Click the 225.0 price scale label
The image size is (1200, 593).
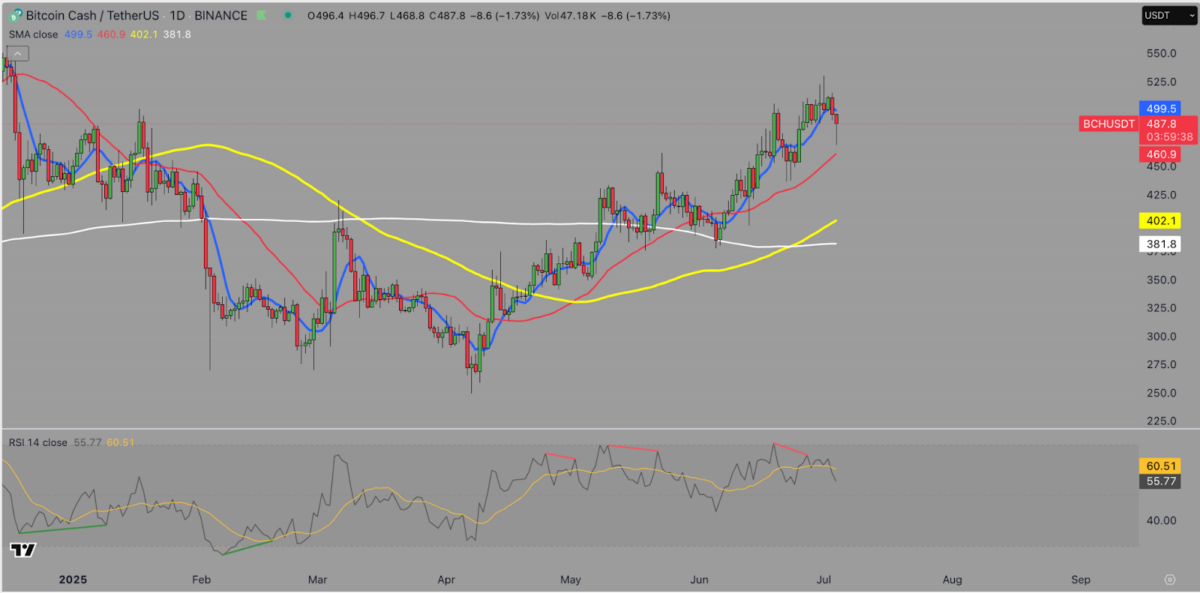[x=1160, y=420]
